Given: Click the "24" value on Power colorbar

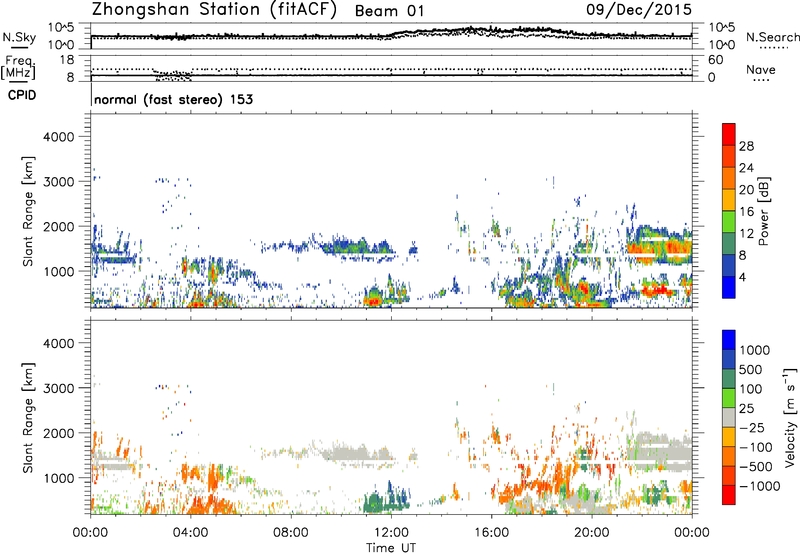Looking at the screenshot, I should point(746,168).
